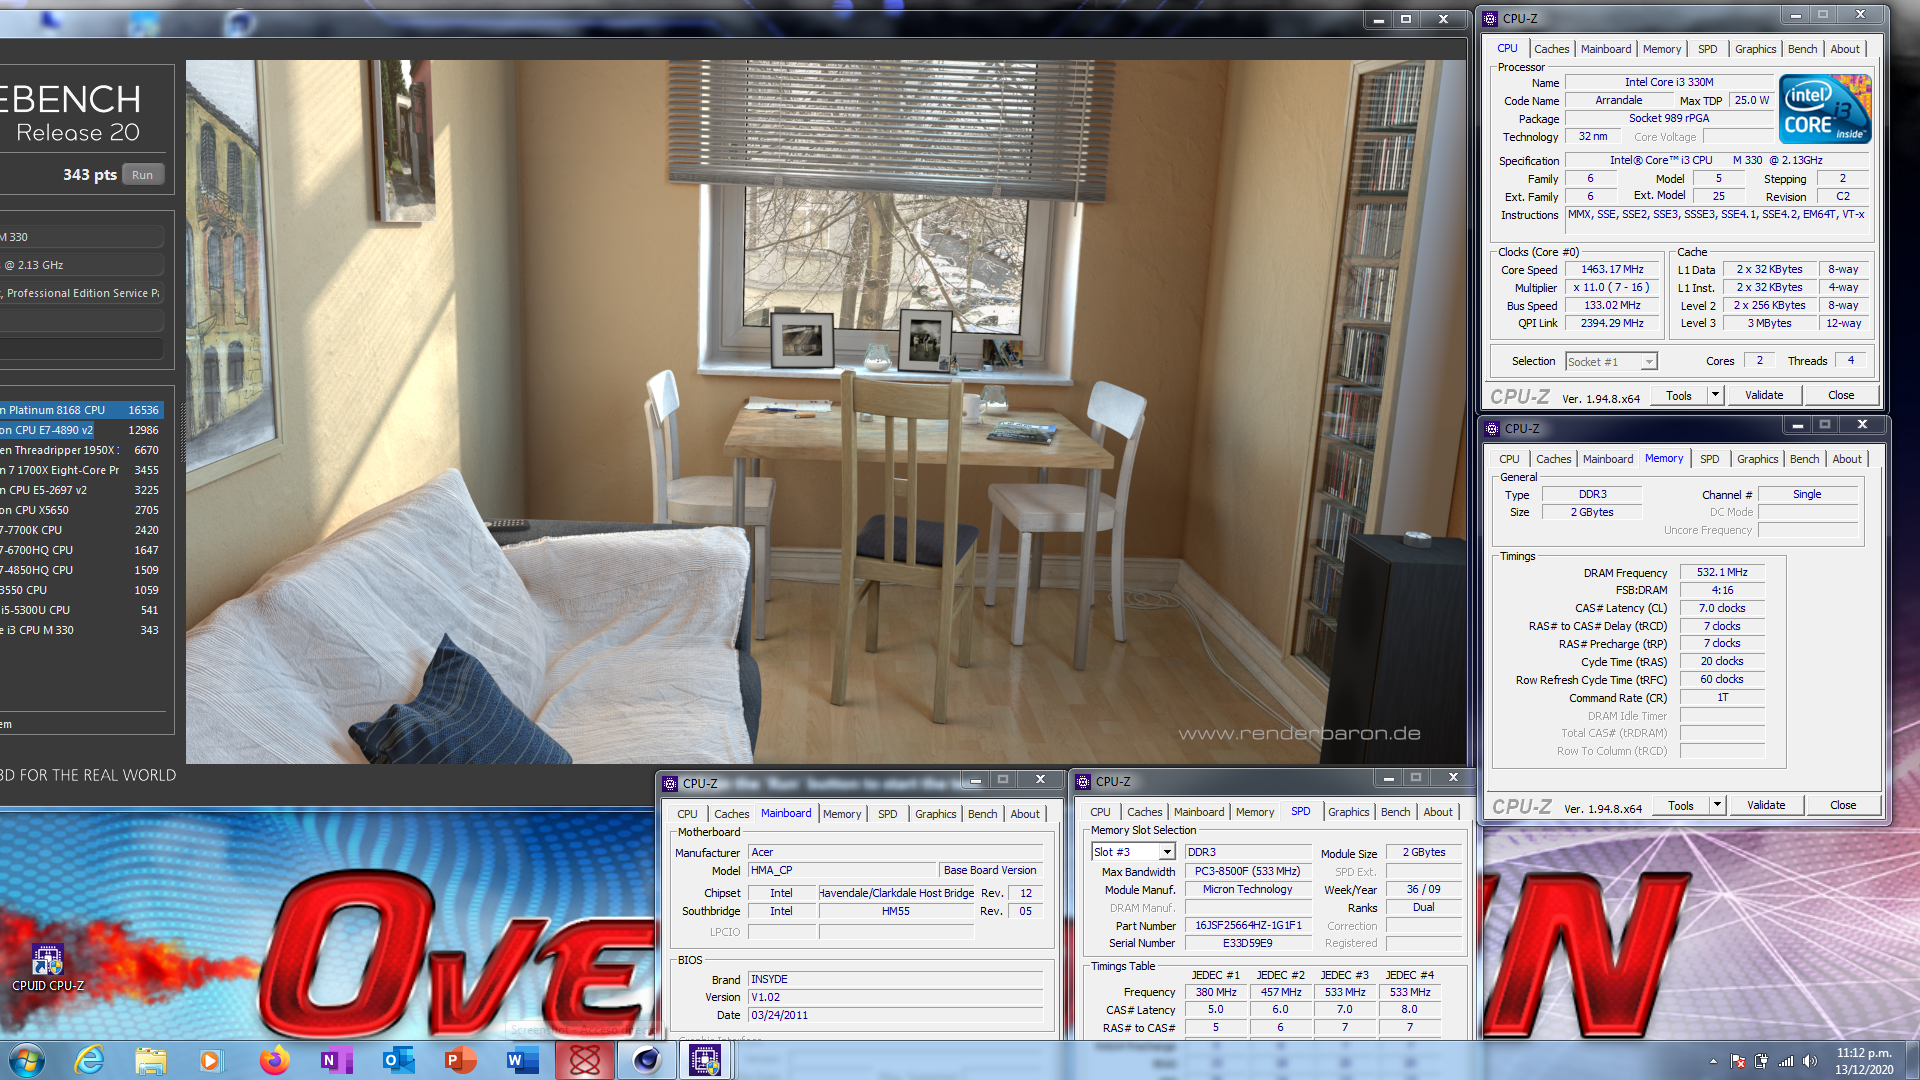Open Tools dropdown arrow in Memory window
Viewport: 1920px width, 1080px height.
pos(1717,805)
